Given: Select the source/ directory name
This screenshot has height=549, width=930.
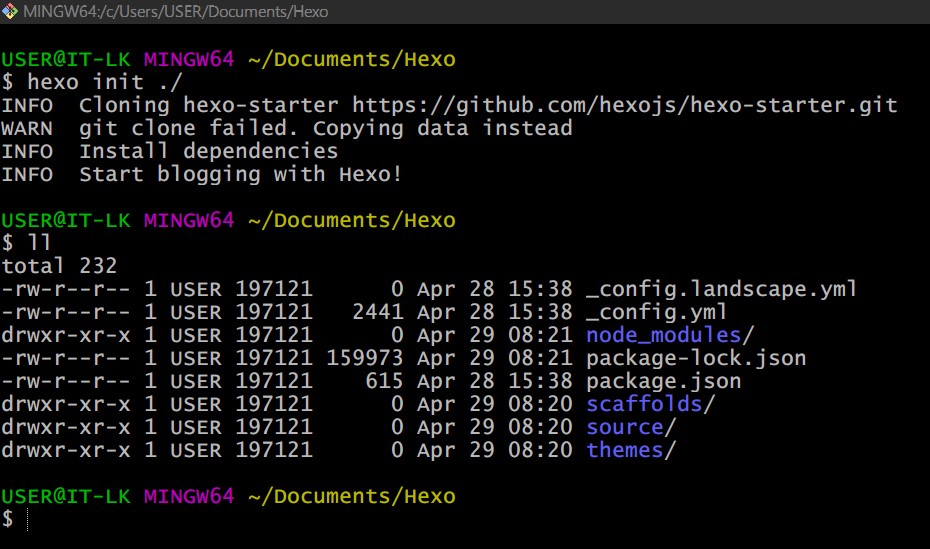Looking at the screenshot, I should 630,427.
